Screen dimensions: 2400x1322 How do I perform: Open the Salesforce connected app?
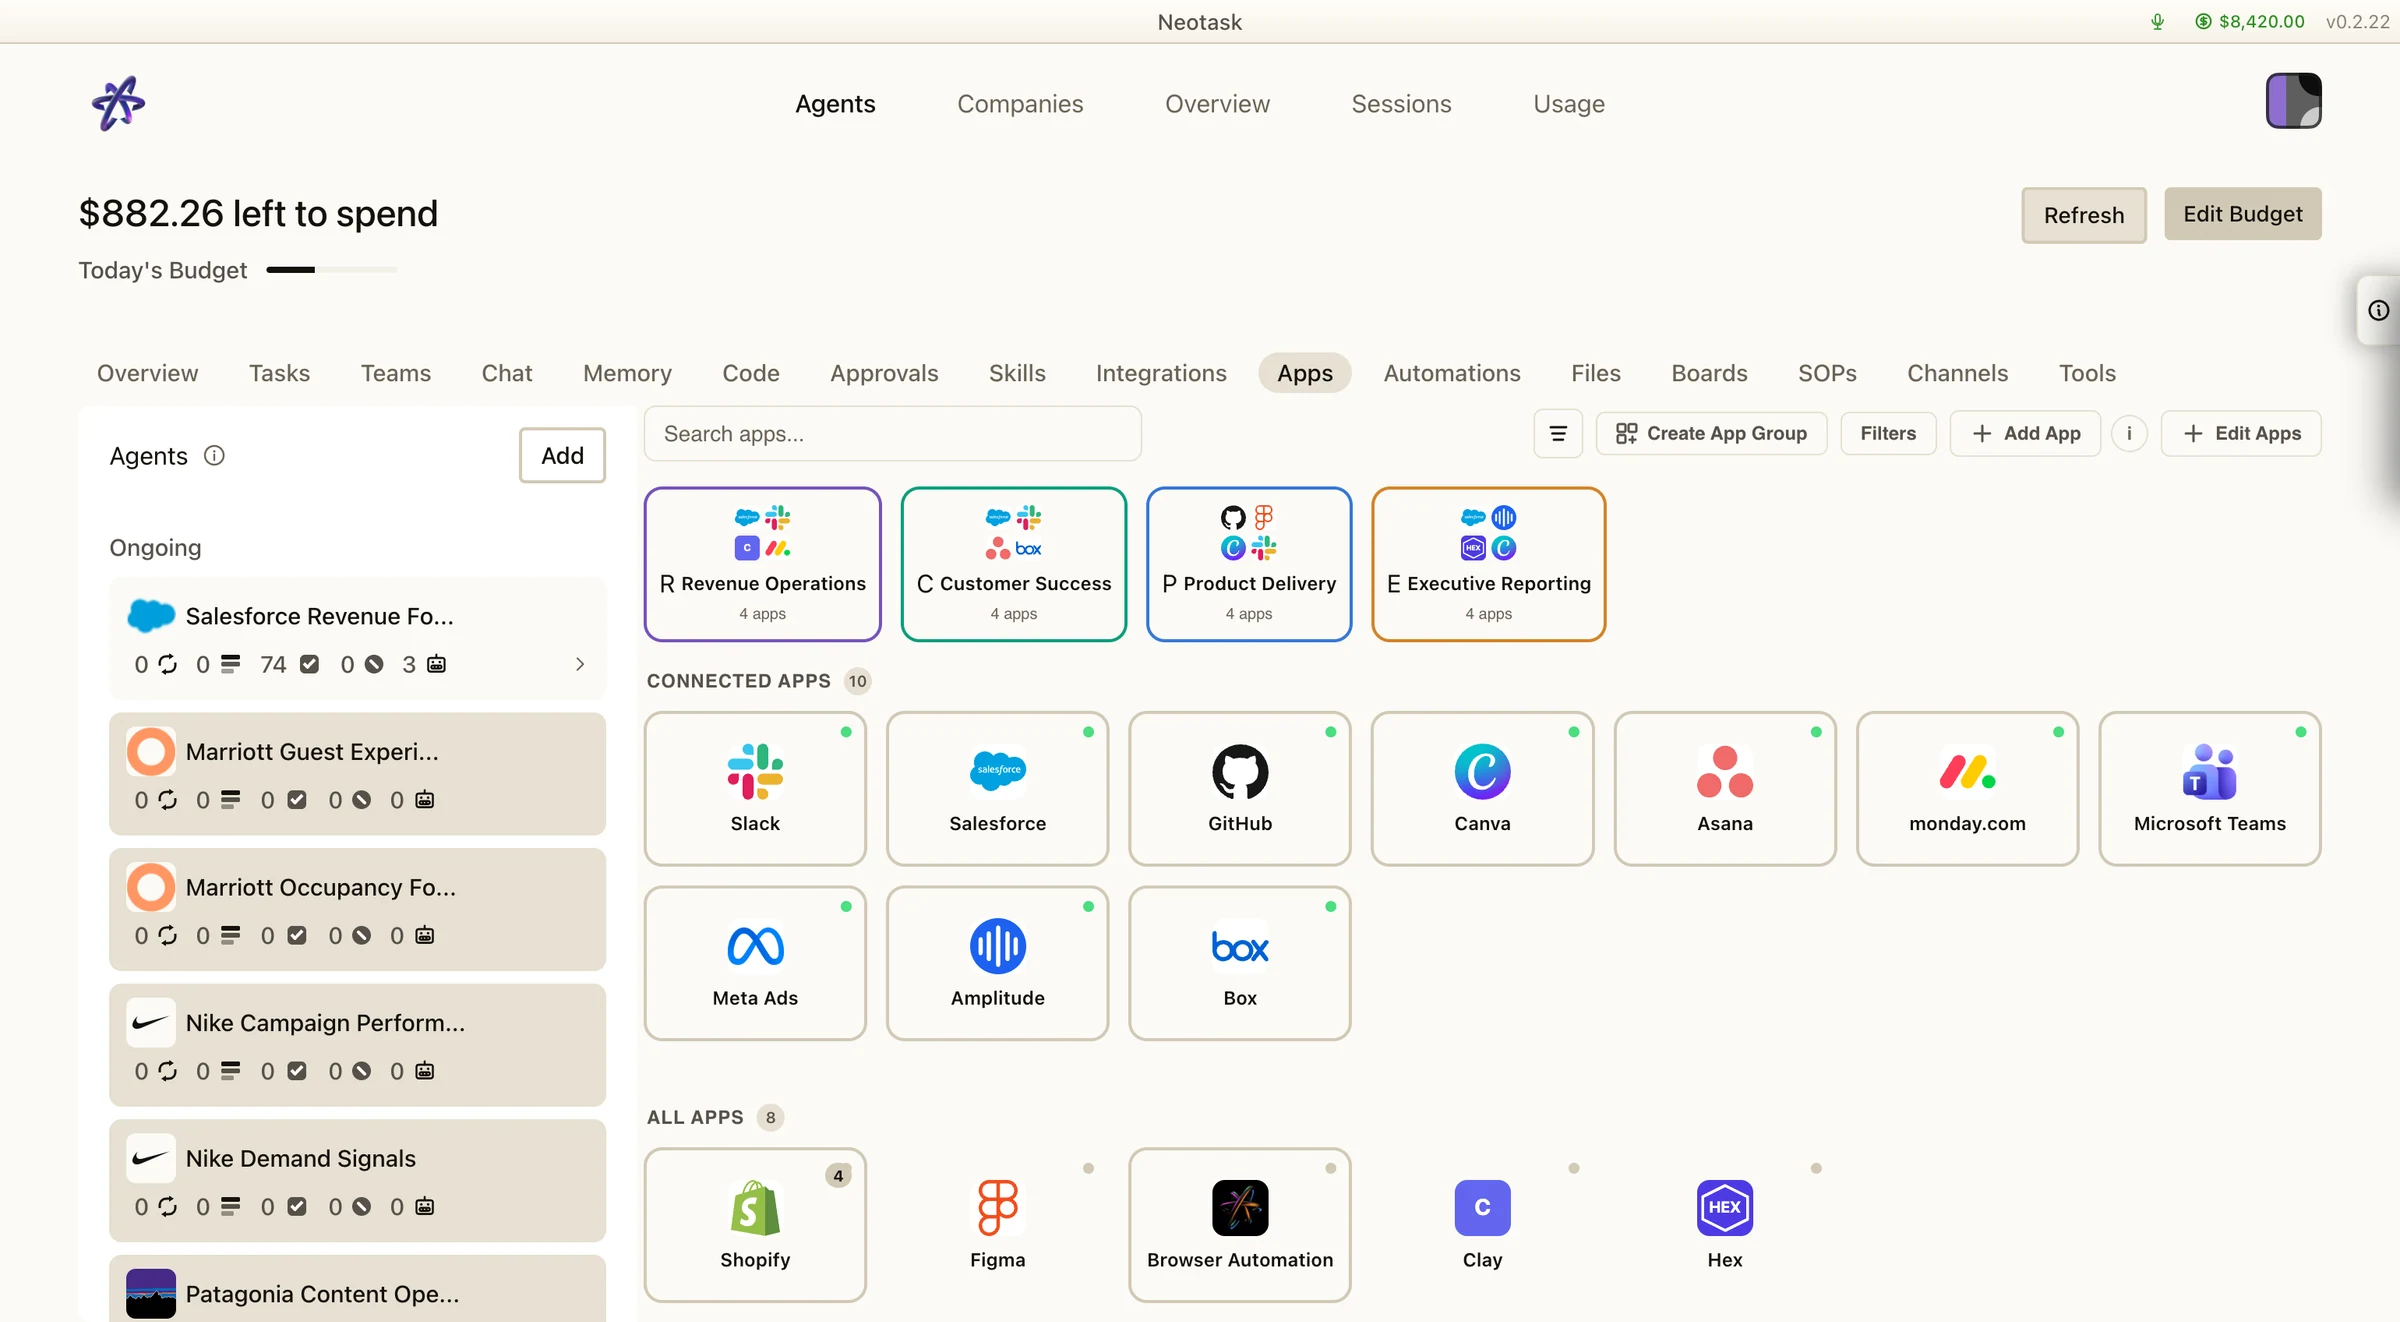pyautogui.click(x=997, y=788)
